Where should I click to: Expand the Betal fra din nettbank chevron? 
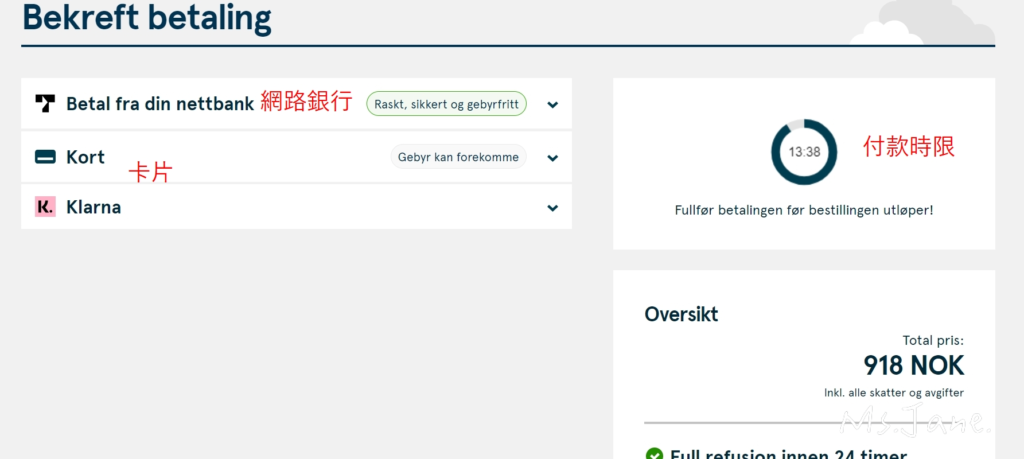pyautogui.click(x=552, y=104)
